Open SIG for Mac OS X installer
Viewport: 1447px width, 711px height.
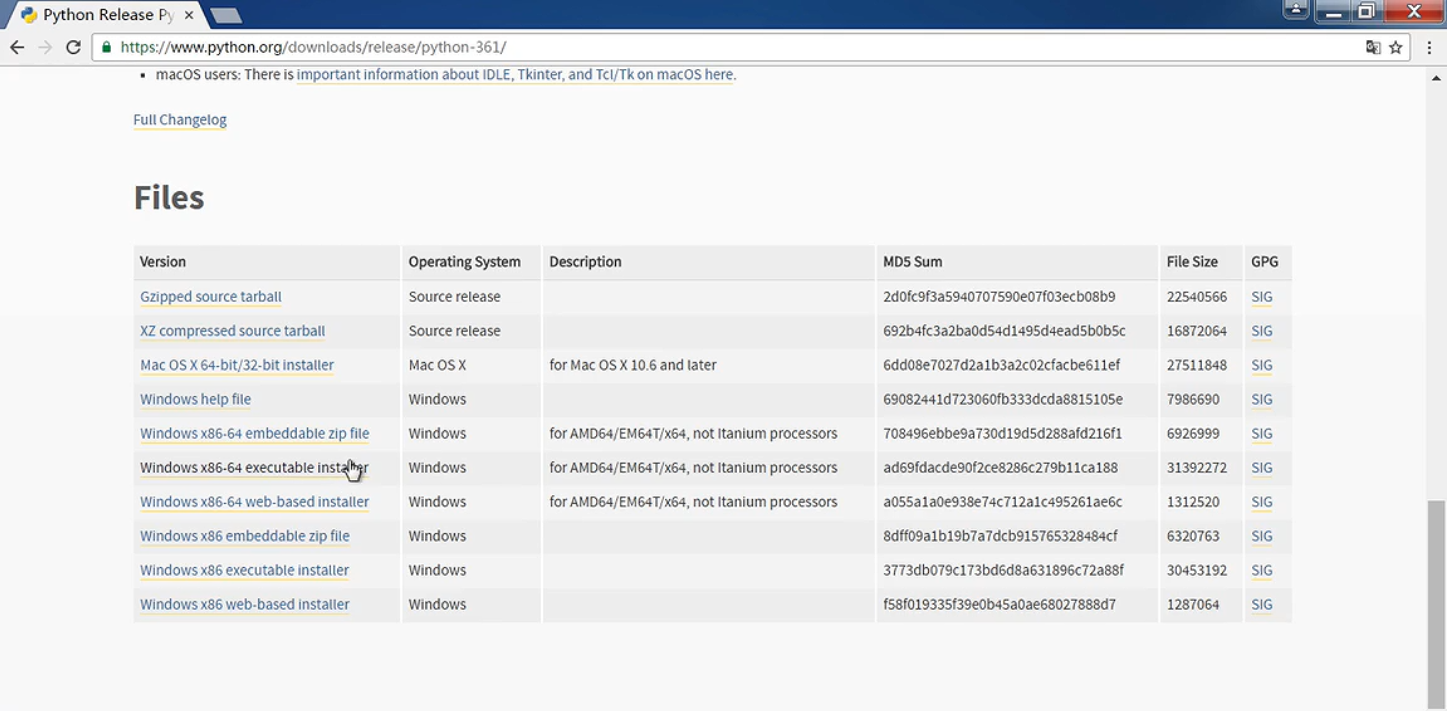[1262, 365]
